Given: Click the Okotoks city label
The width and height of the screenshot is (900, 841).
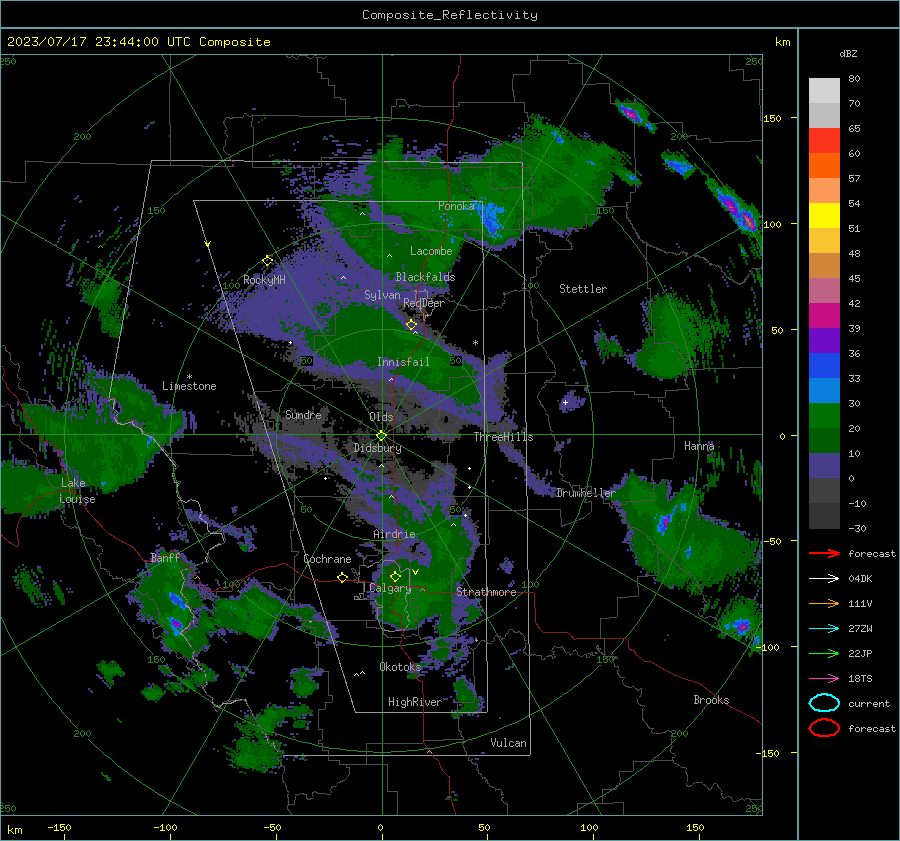Looking at the screenshot, I should (400, 667).
